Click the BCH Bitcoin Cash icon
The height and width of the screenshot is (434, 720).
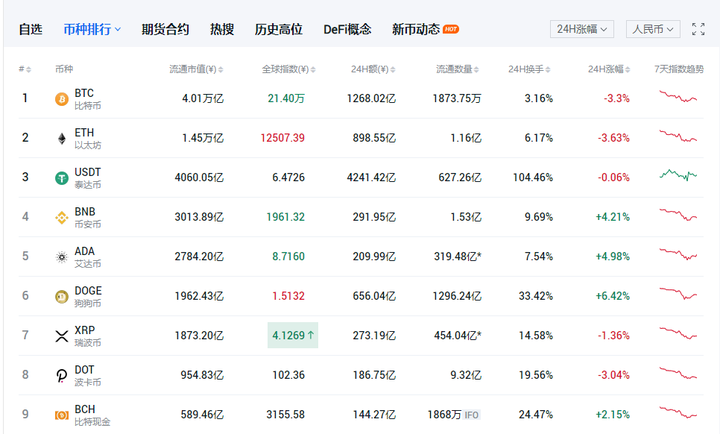coord(62,415)
